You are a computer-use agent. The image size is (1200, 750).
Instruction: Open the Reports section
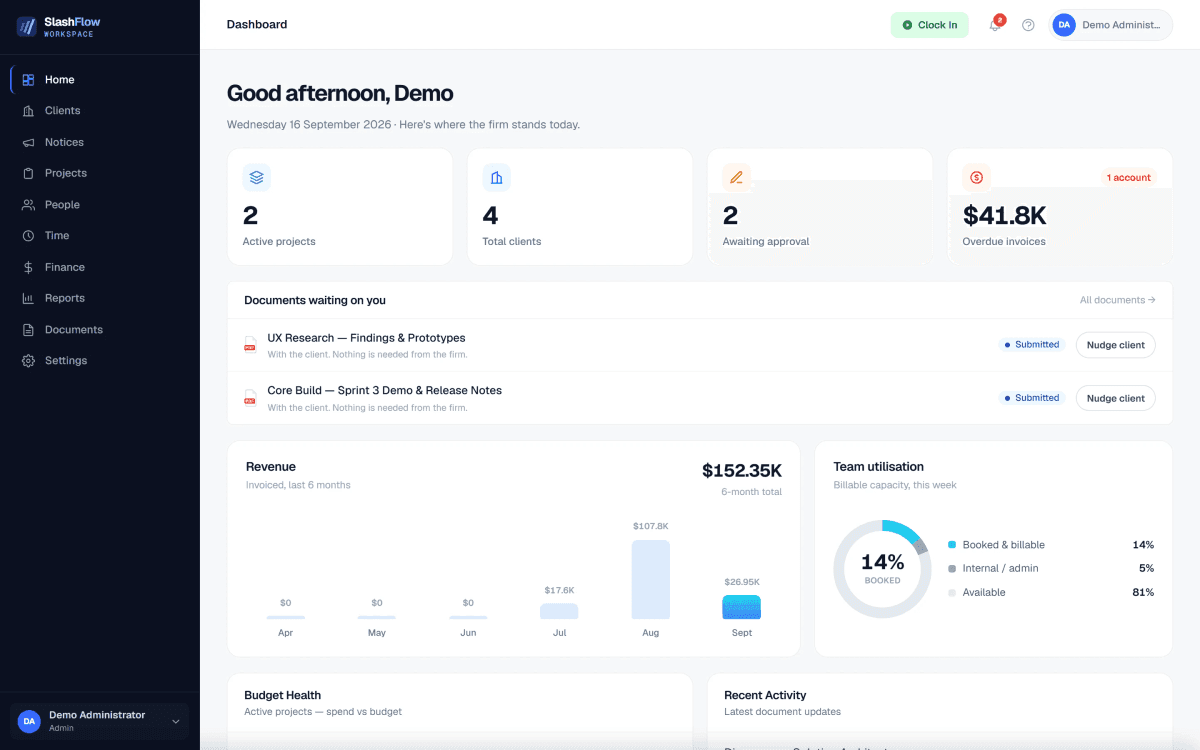(100, 298)
